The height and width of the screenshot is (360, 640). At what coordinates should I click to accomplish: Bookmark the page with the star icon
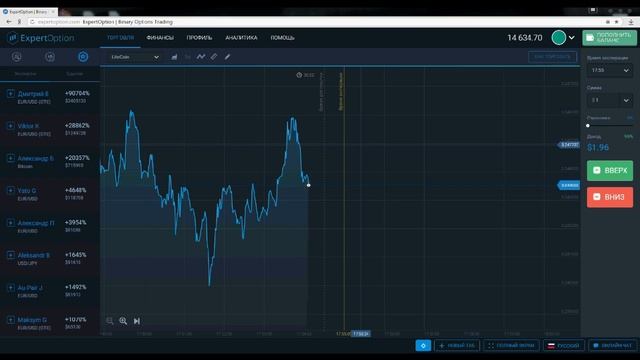[617, 22]
